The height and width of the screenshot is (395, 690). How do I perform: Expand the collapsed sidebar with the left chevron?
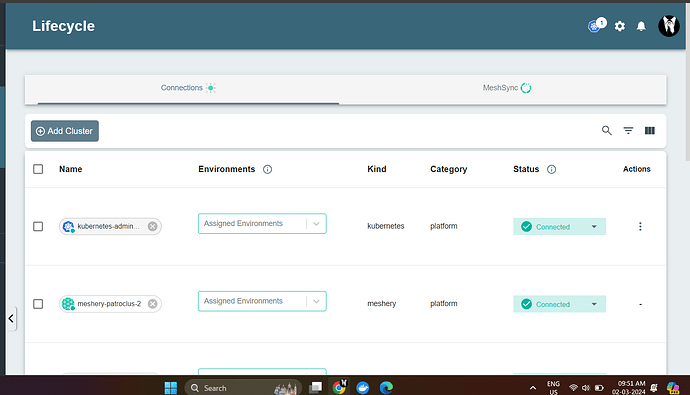click(11, 318)
